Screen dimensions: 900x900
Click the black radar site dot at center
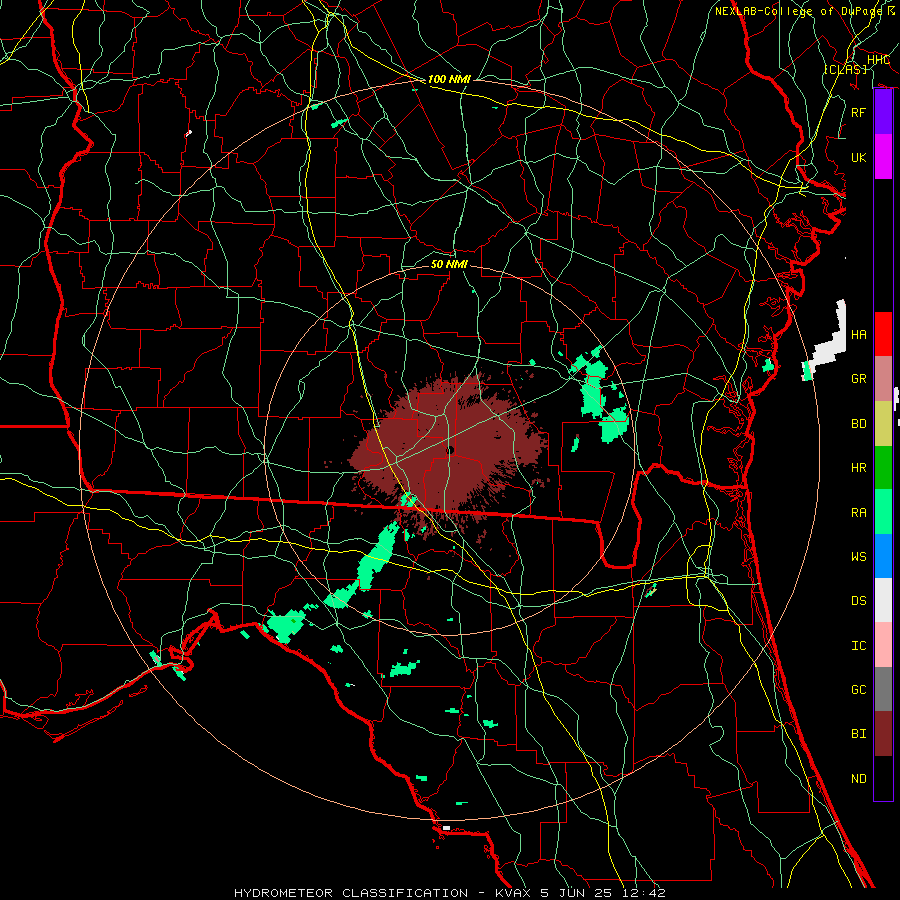450,450
